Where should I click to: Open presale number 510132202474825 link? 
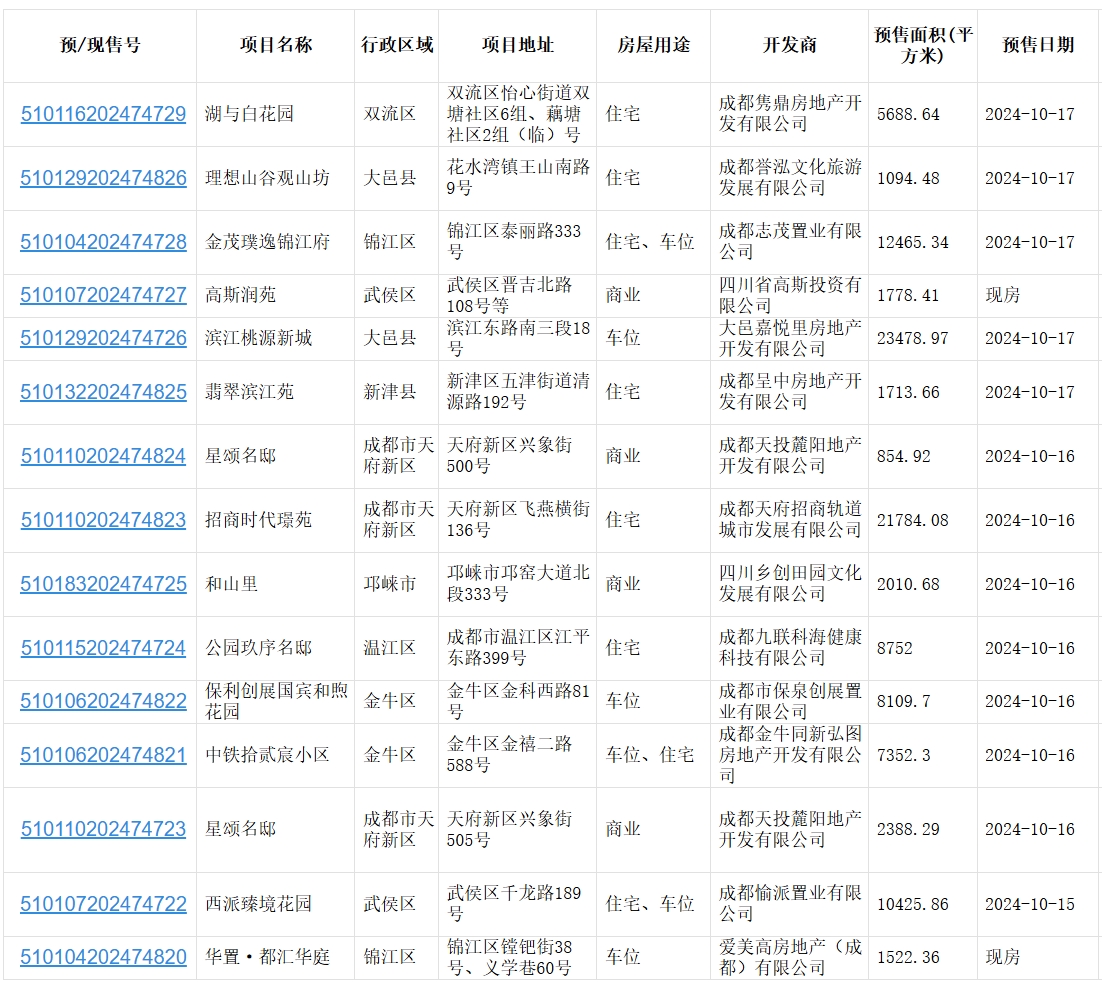tap(103, 392)
